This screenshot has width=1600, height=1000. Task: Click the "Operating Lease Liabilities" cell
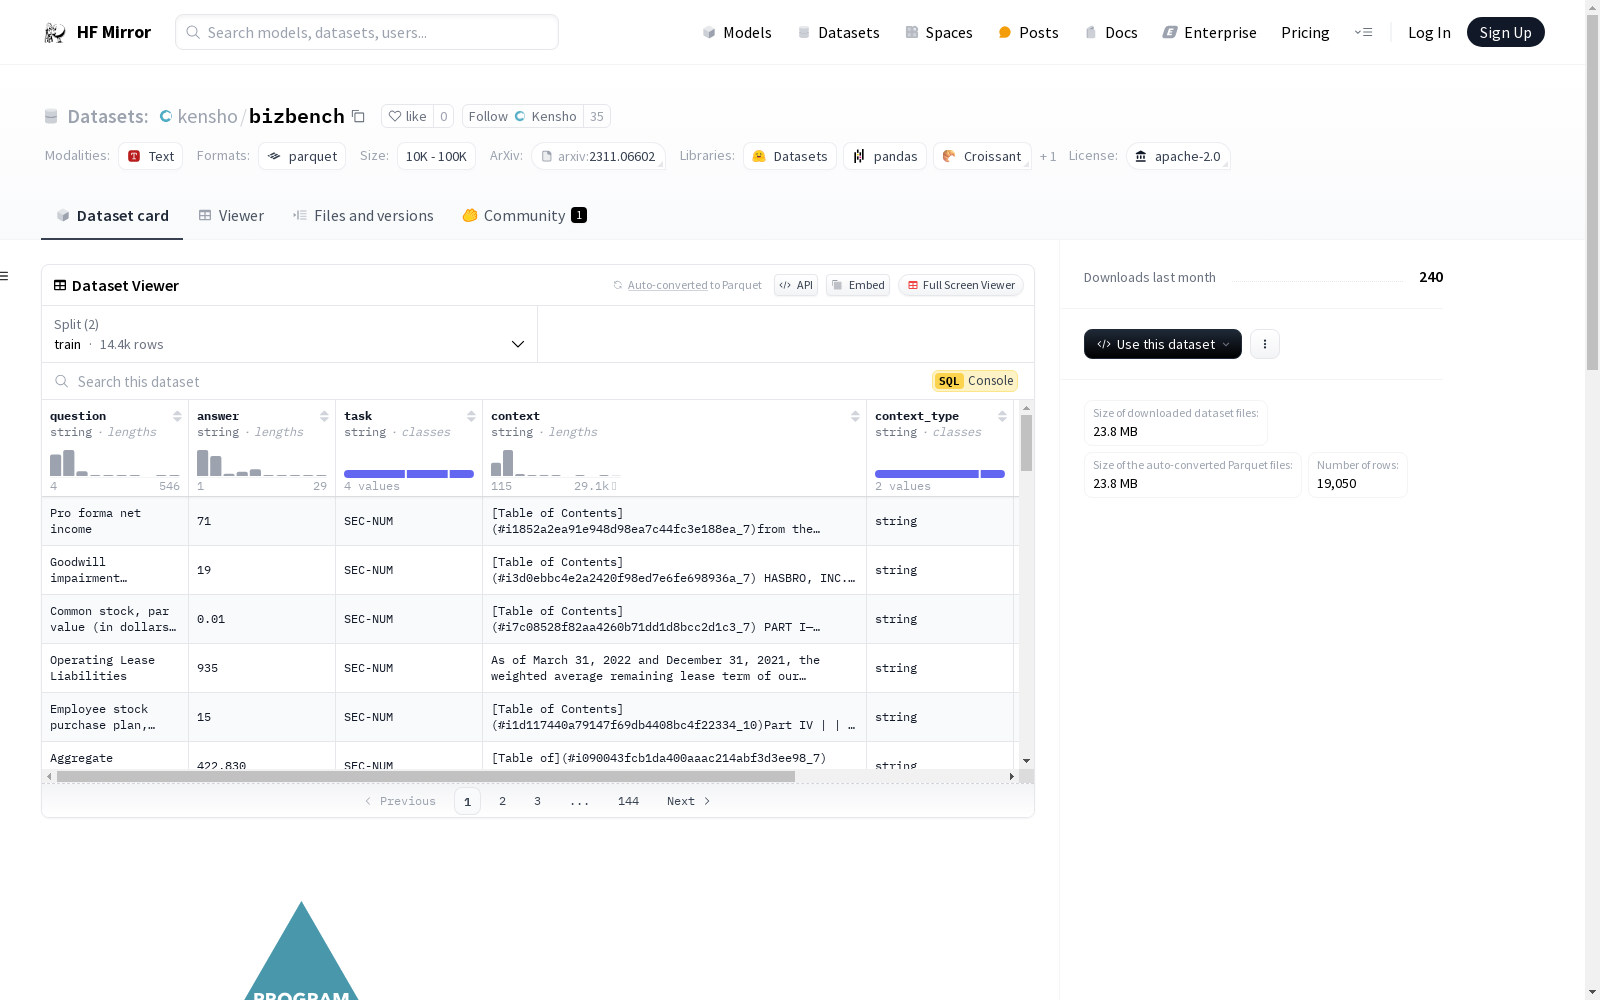pos(115,668)
